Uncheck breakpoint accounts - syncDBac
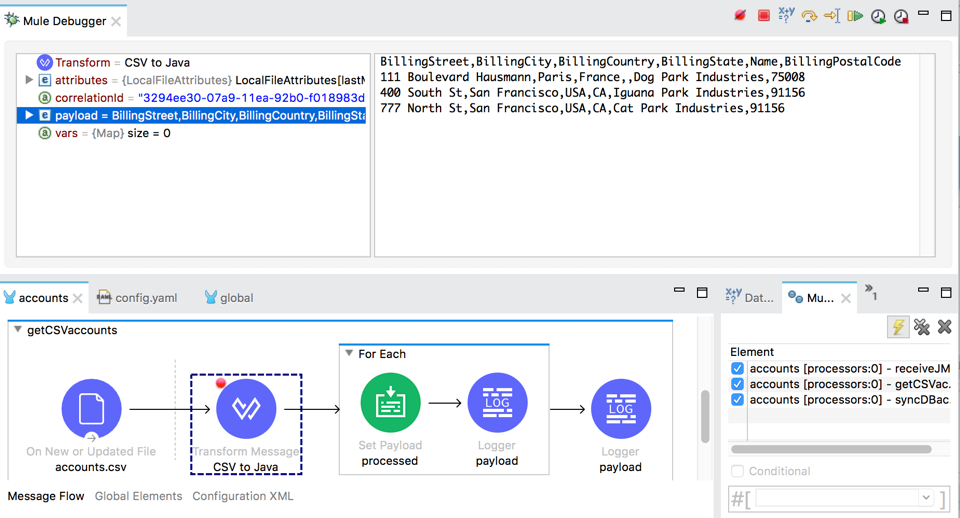The image size is (960, 518). click(x=737, y=400)
